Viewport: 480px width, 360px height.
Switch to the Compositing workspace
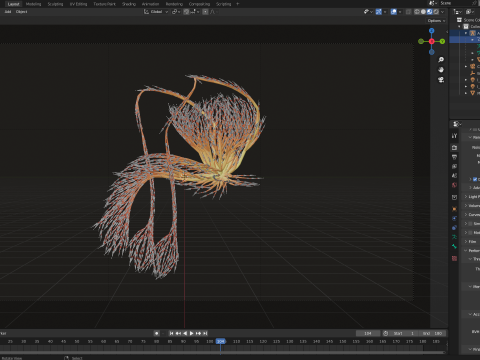pos(199,4)
